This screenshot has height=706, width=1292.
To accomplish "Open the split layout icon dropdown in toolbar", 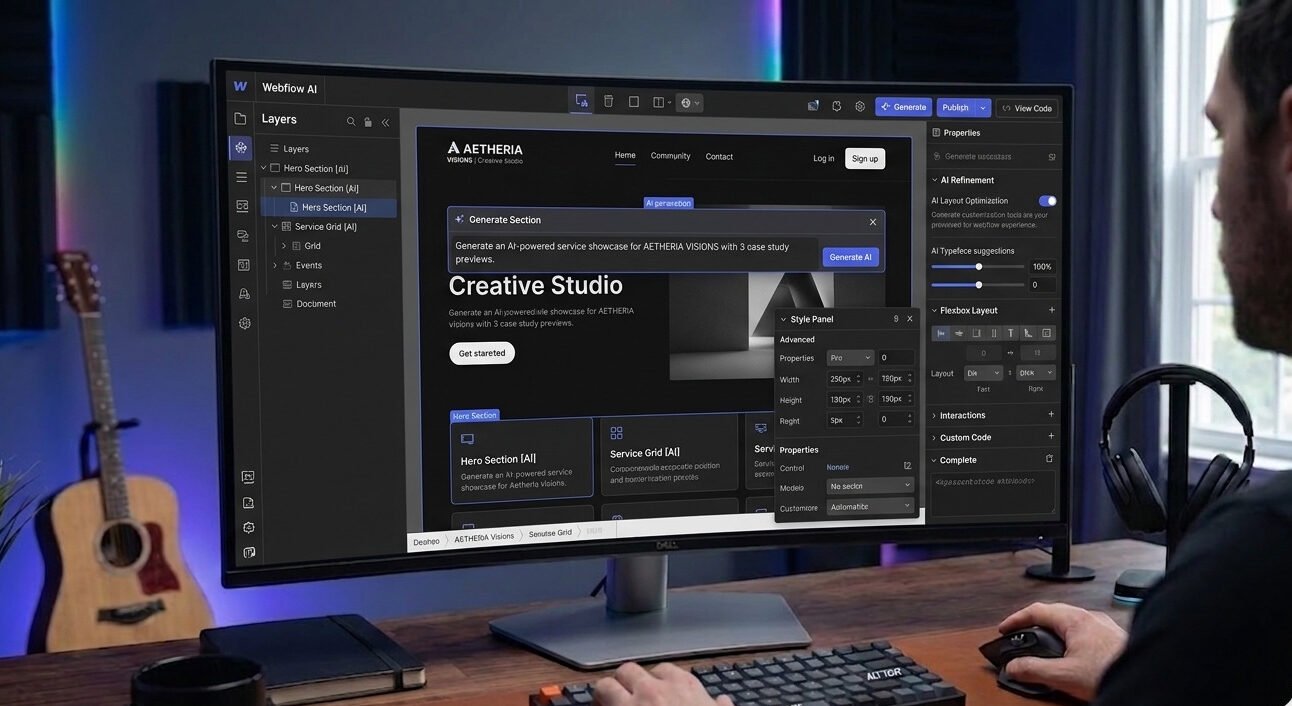I will click(661, 102).
